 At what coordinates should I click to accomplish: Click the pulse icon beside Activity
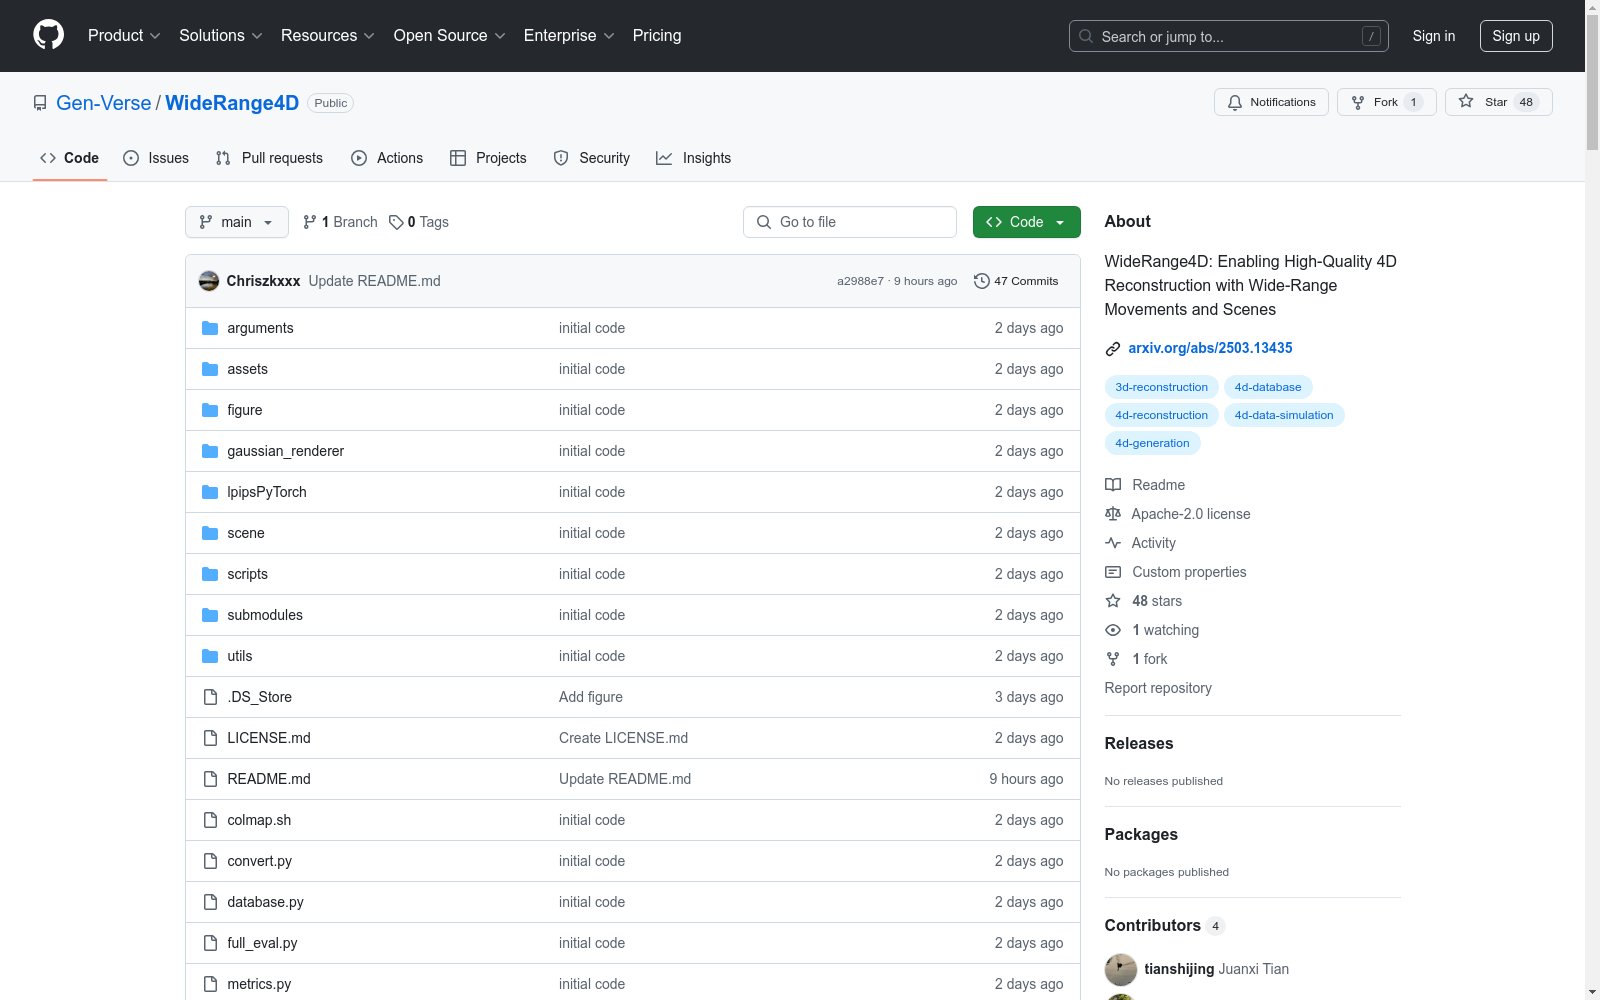click(x=1113, y=543)
